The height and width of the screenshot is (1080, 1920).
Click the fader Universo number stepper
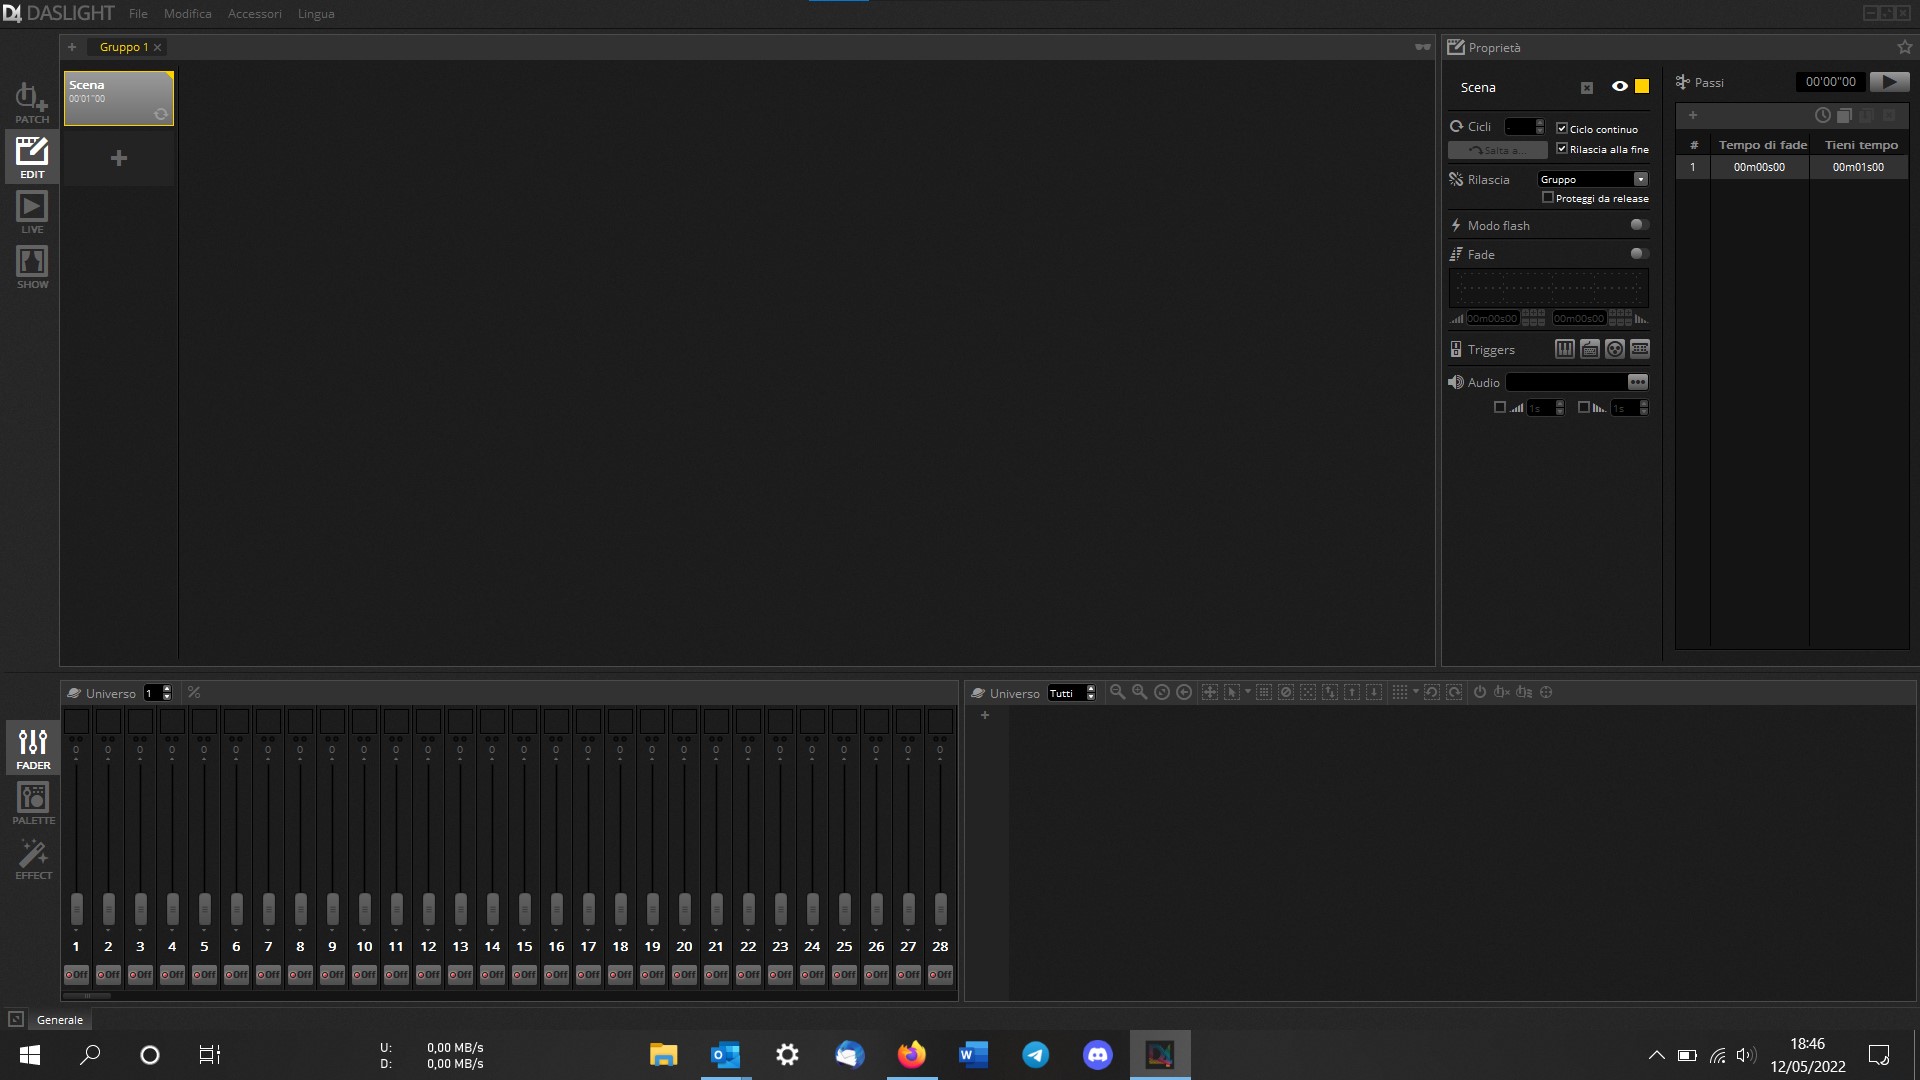click(x=167, y=692)
